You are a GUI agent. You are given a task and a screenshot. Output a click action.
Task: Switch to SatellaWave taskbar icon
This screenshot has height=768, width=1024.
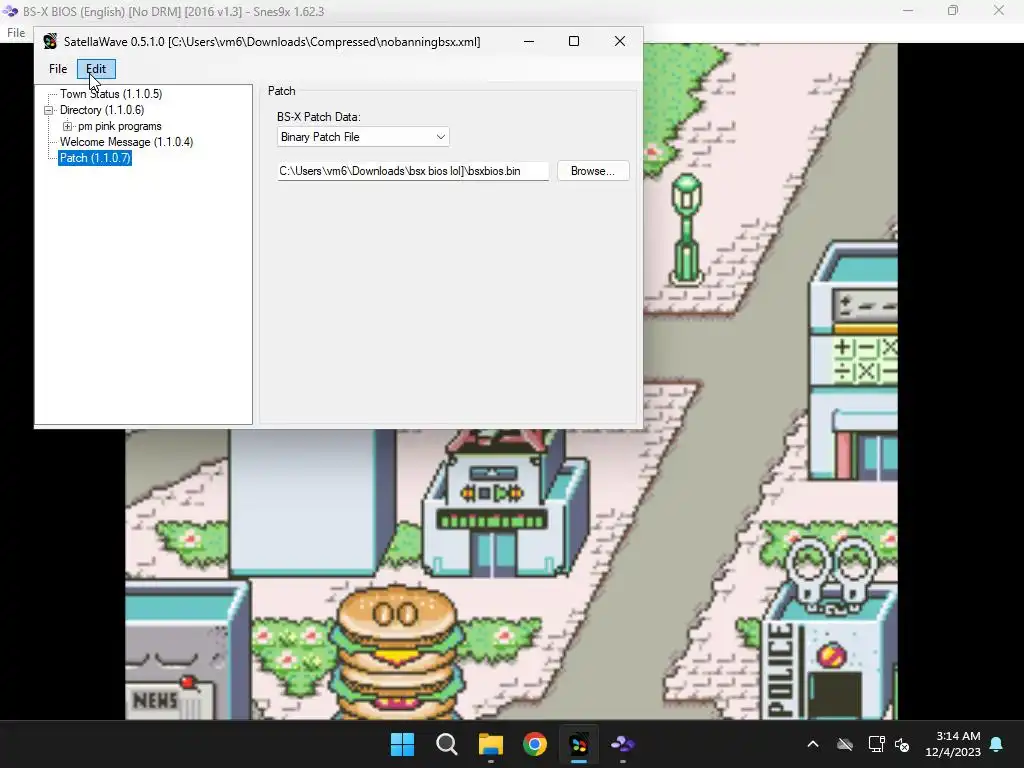coord(579,744)
